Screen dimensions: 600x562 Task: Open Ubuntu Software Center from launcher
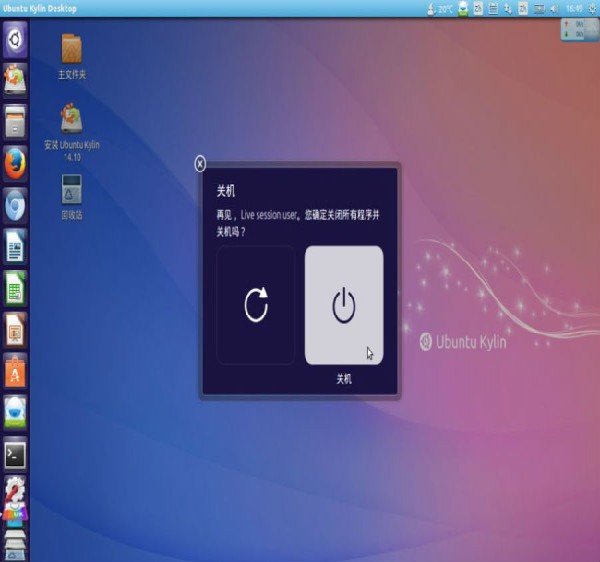point(15,370)
